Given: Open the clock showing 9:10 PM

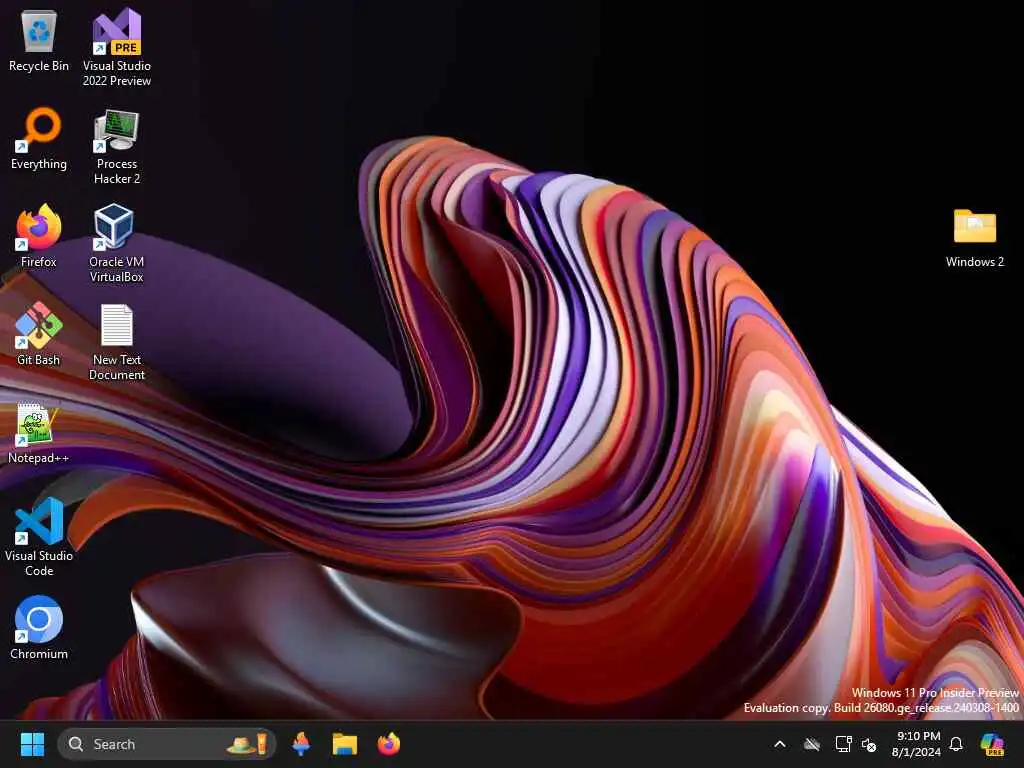Looking at the screenshot, I should 916,744.
